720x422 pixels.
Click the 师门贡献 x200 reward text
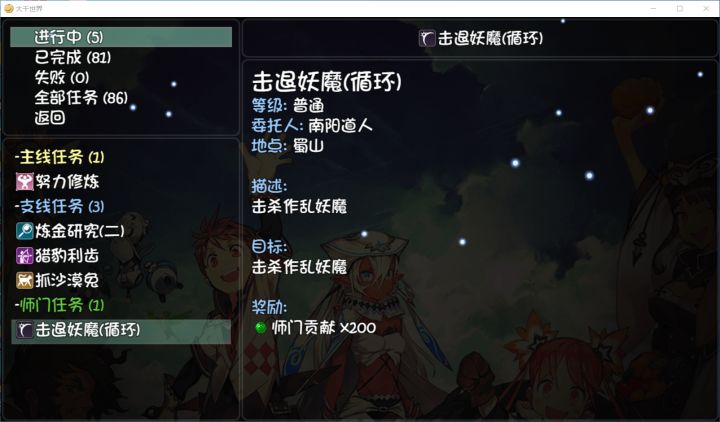(x=324, y=328)
